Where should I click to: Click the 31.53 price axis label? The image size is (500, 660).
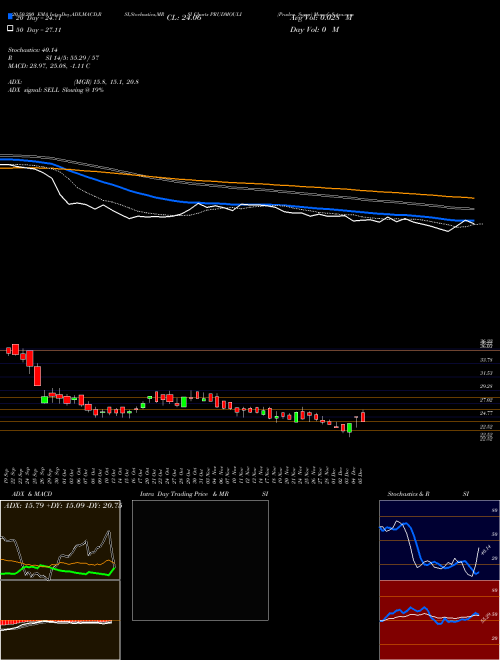[x=487, y=373]
